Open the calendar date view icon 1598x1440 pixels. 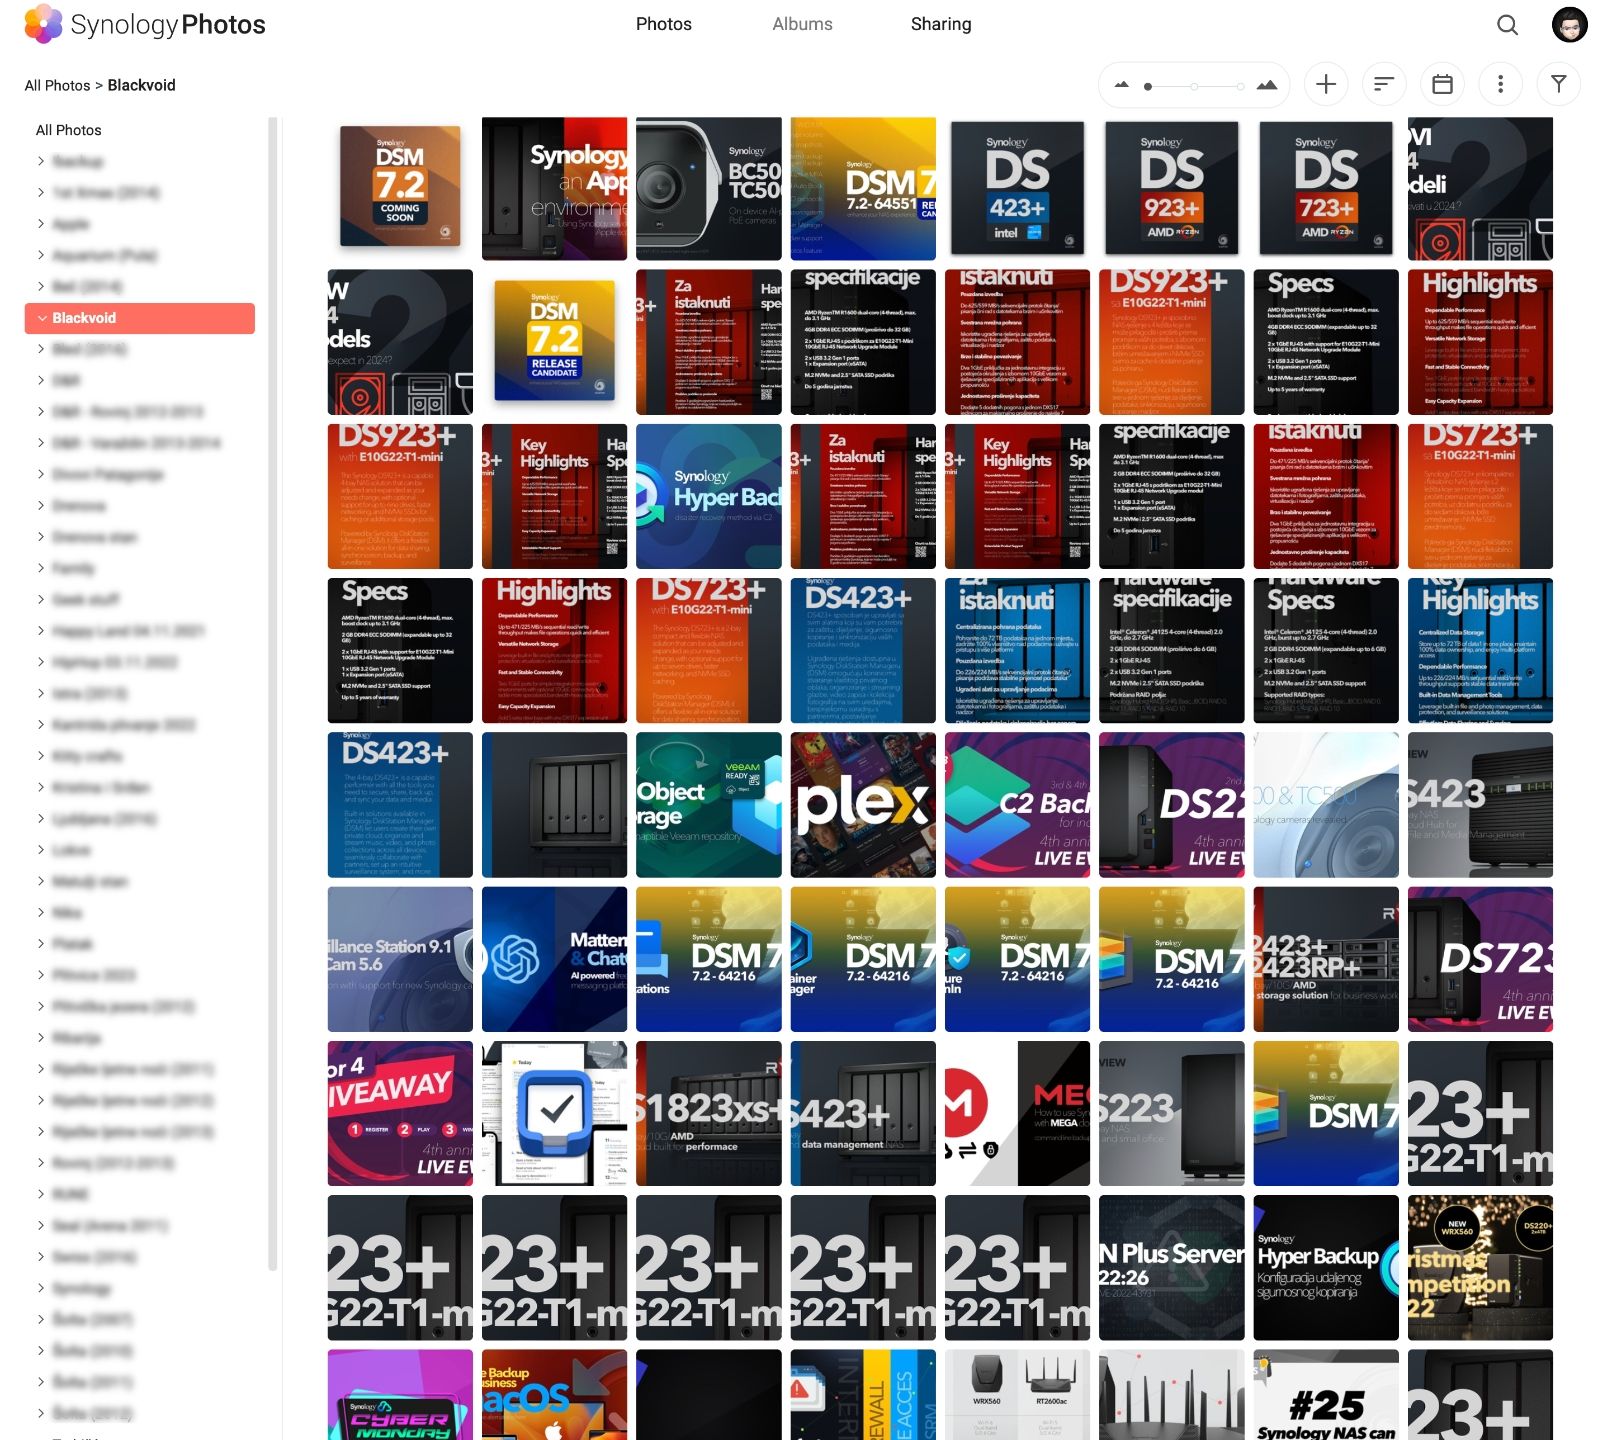[1442, 85]
